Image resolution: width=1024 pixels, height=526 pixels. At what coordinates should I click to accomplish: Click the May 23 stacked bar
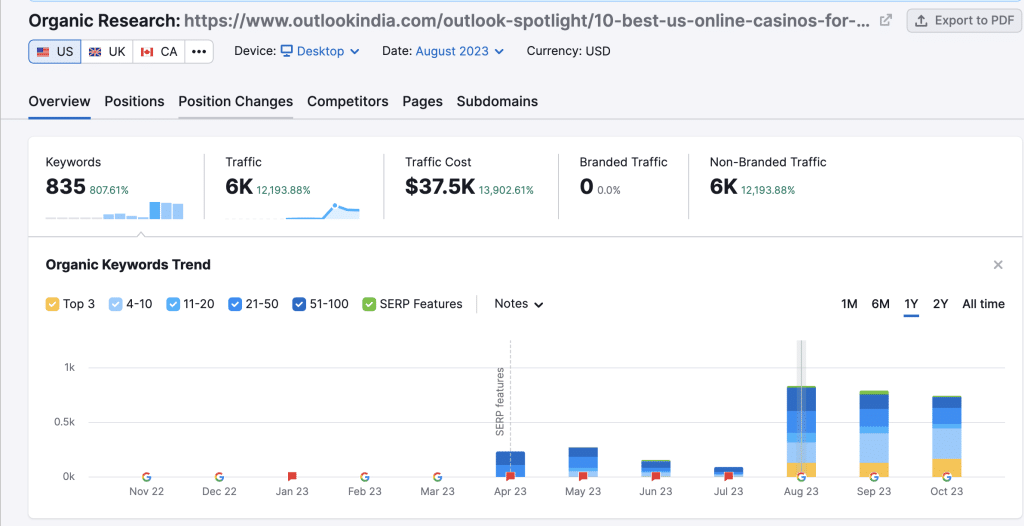(x=583, y=462)
